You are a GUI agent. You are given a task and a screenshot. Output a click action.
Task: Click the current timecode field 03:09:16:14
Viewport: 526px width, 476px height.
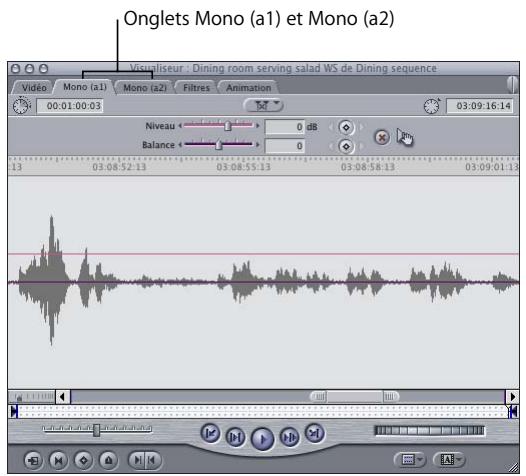pyautogui.click(x=479, y=106)
